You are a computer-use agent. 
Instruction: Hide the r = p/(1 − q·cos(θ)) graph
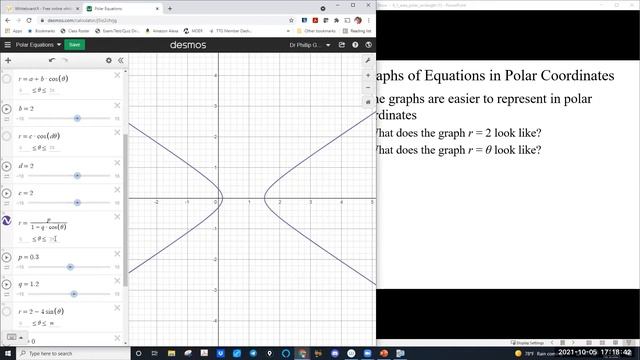[x=7, y=221]
